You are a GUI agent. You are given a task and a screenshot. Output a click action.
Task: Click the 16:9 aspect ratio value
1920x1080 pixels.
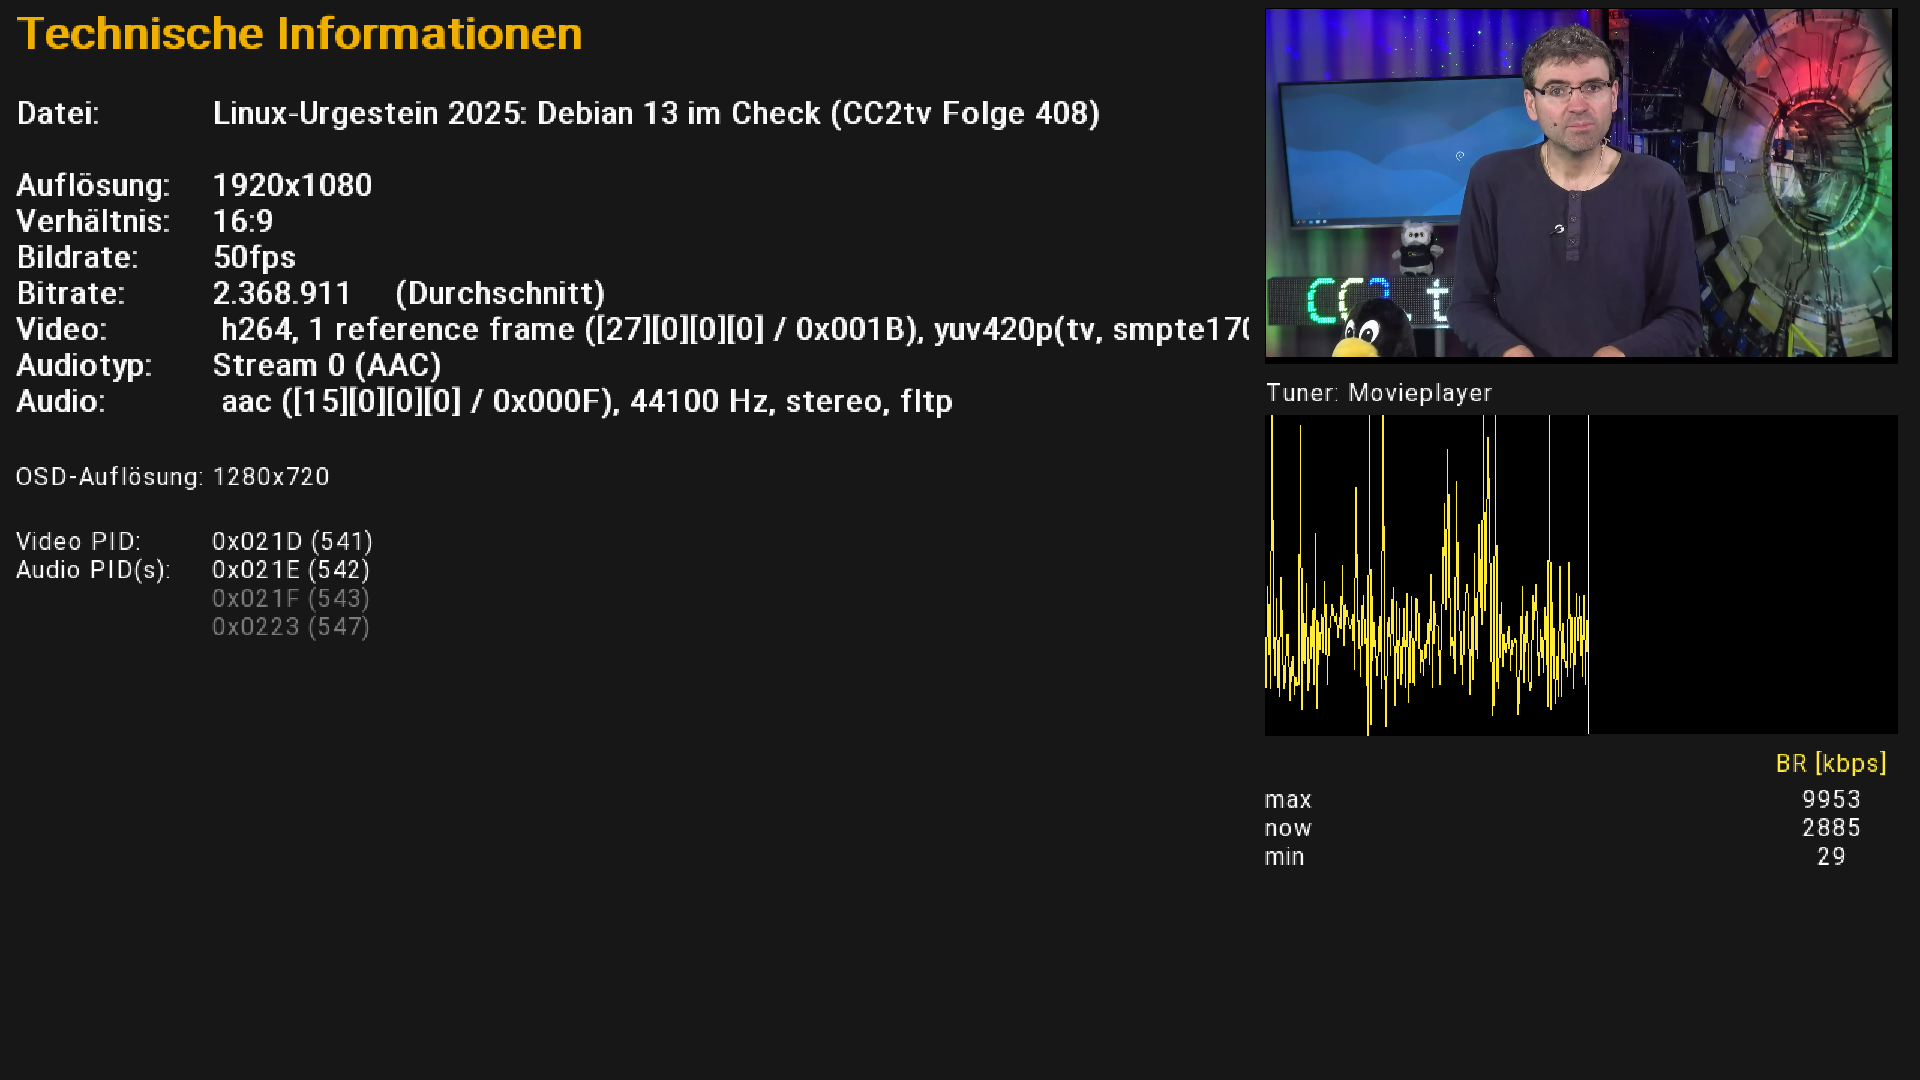(x=242, y=221)
